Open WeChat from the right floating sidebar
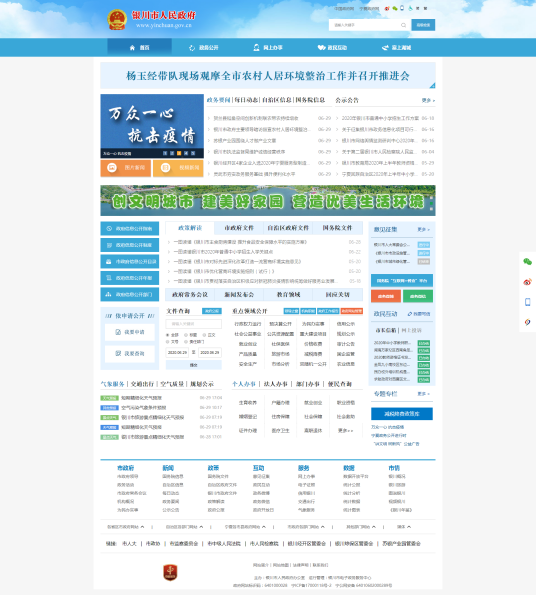The height and width of the screenshot is (595, 536). click(x=527, y=261)
